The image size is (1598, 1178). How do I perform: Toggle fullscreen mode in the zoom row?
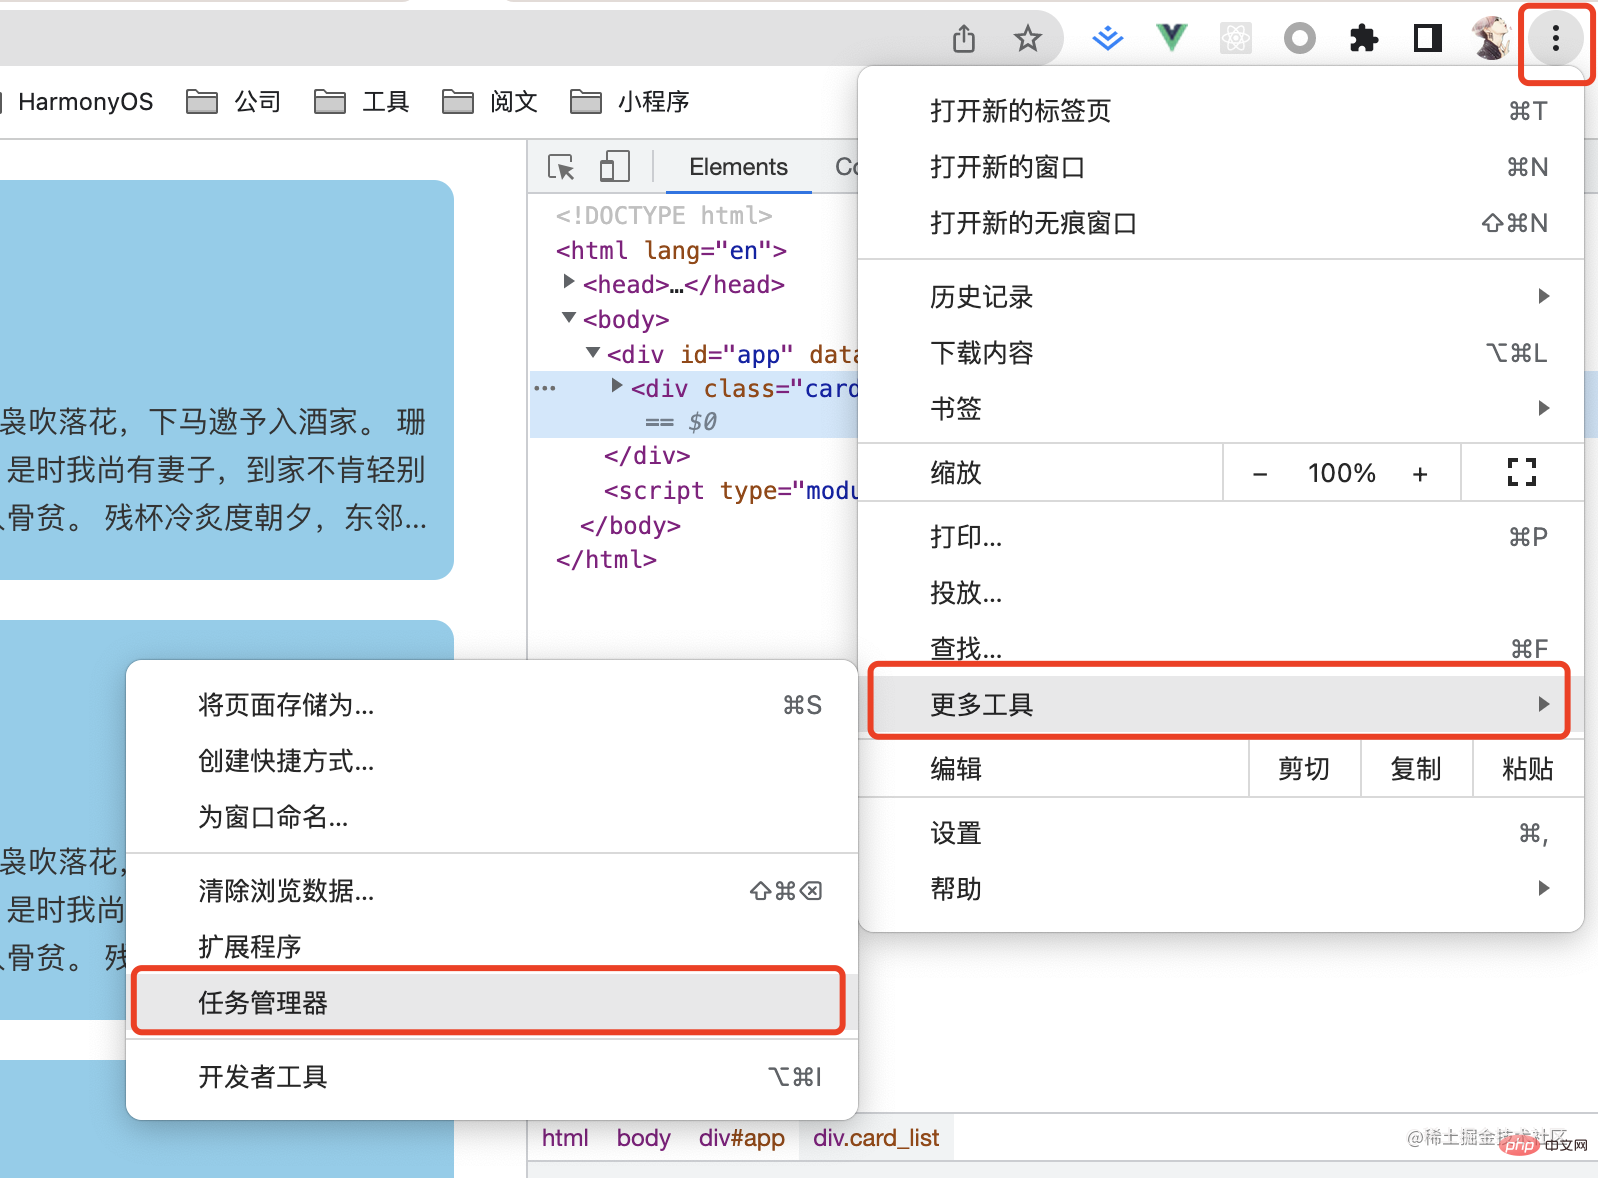tap(1521, 472)
